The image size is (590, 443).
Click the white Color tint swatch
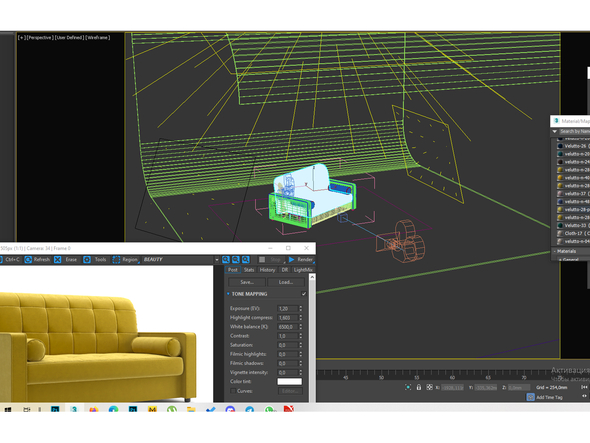pos(289,382)
